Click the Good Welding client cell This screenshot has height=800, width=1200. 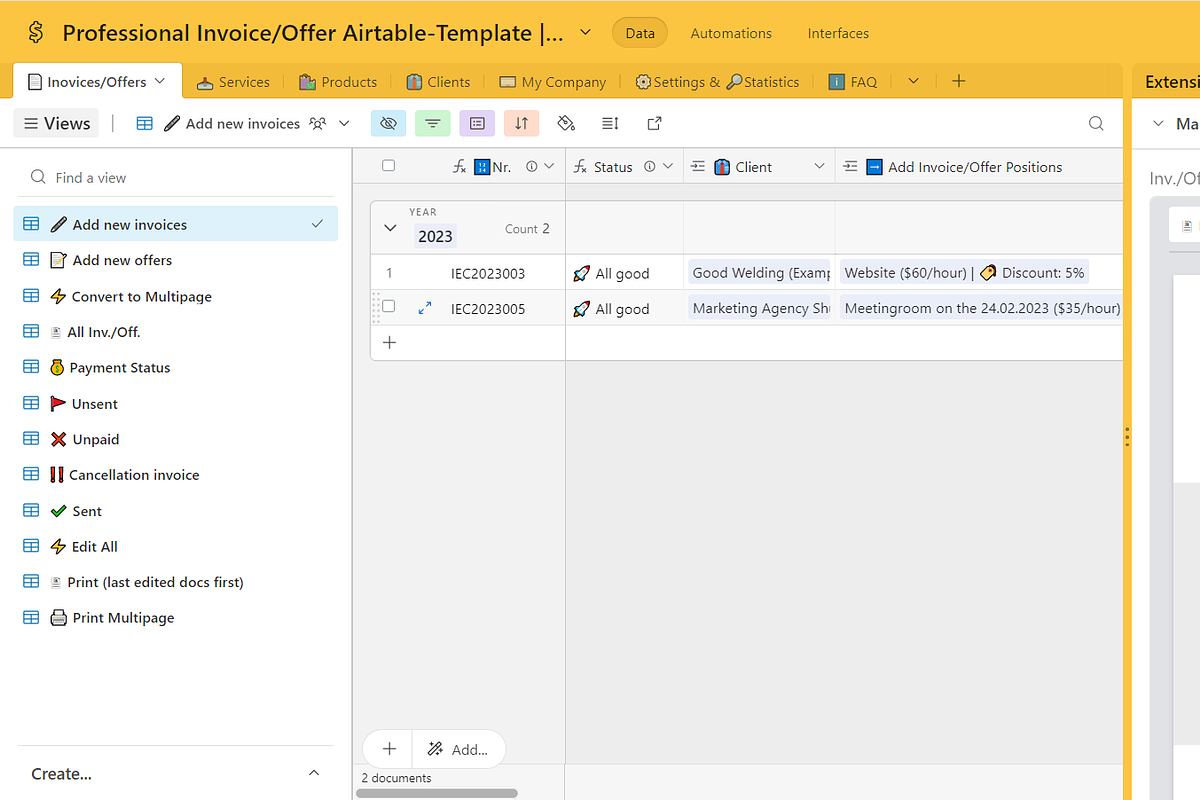pyautogui.click(x=759, y=273)
